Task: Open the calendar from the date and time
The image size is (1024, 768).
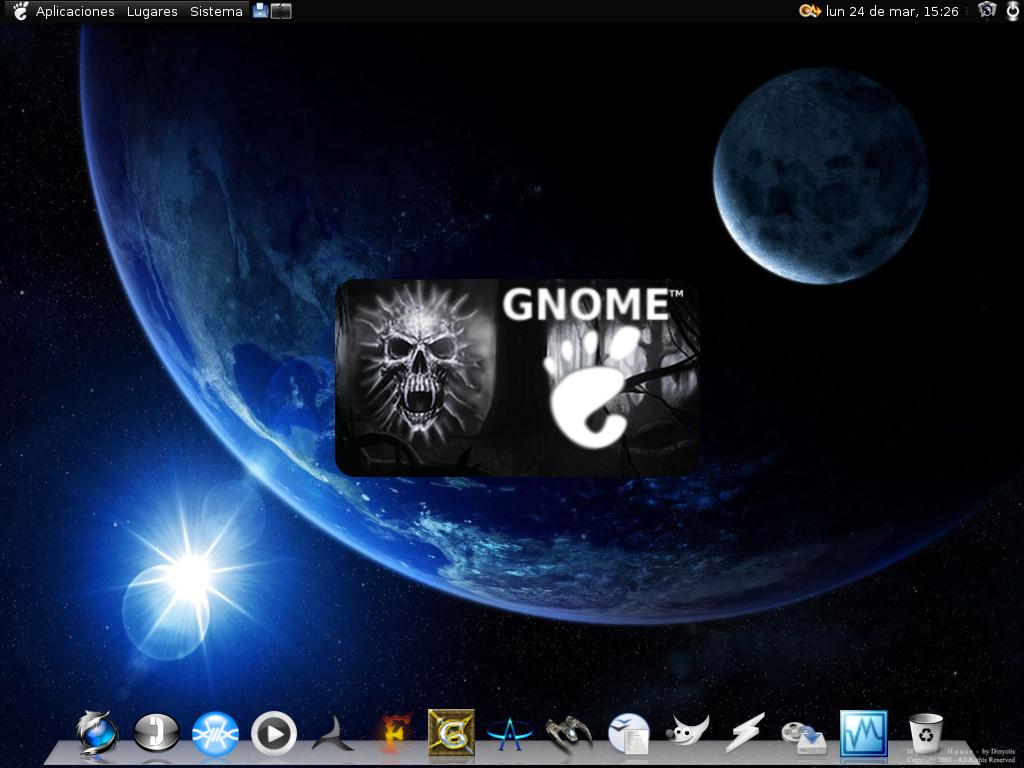Action: pos(892,11)
